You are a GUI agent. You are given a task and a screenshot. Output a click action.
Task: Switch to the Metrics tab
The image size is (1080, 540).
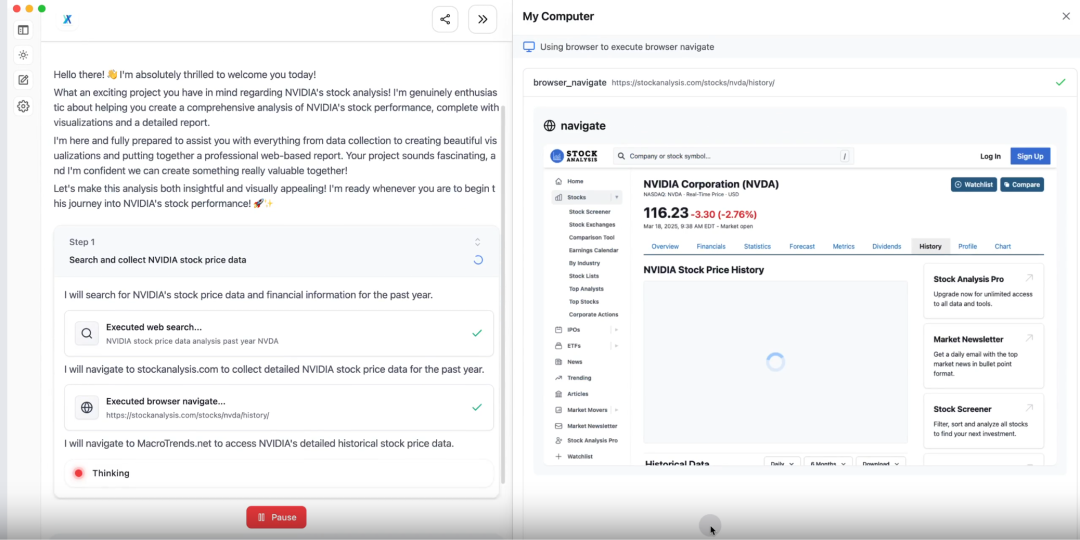click(843, 247)
